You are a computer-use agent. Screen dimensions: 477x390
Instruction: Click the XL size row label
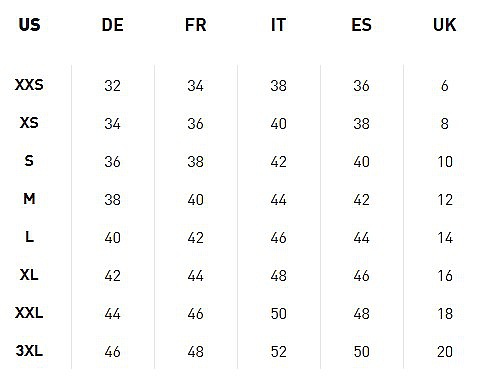(29, 275)
